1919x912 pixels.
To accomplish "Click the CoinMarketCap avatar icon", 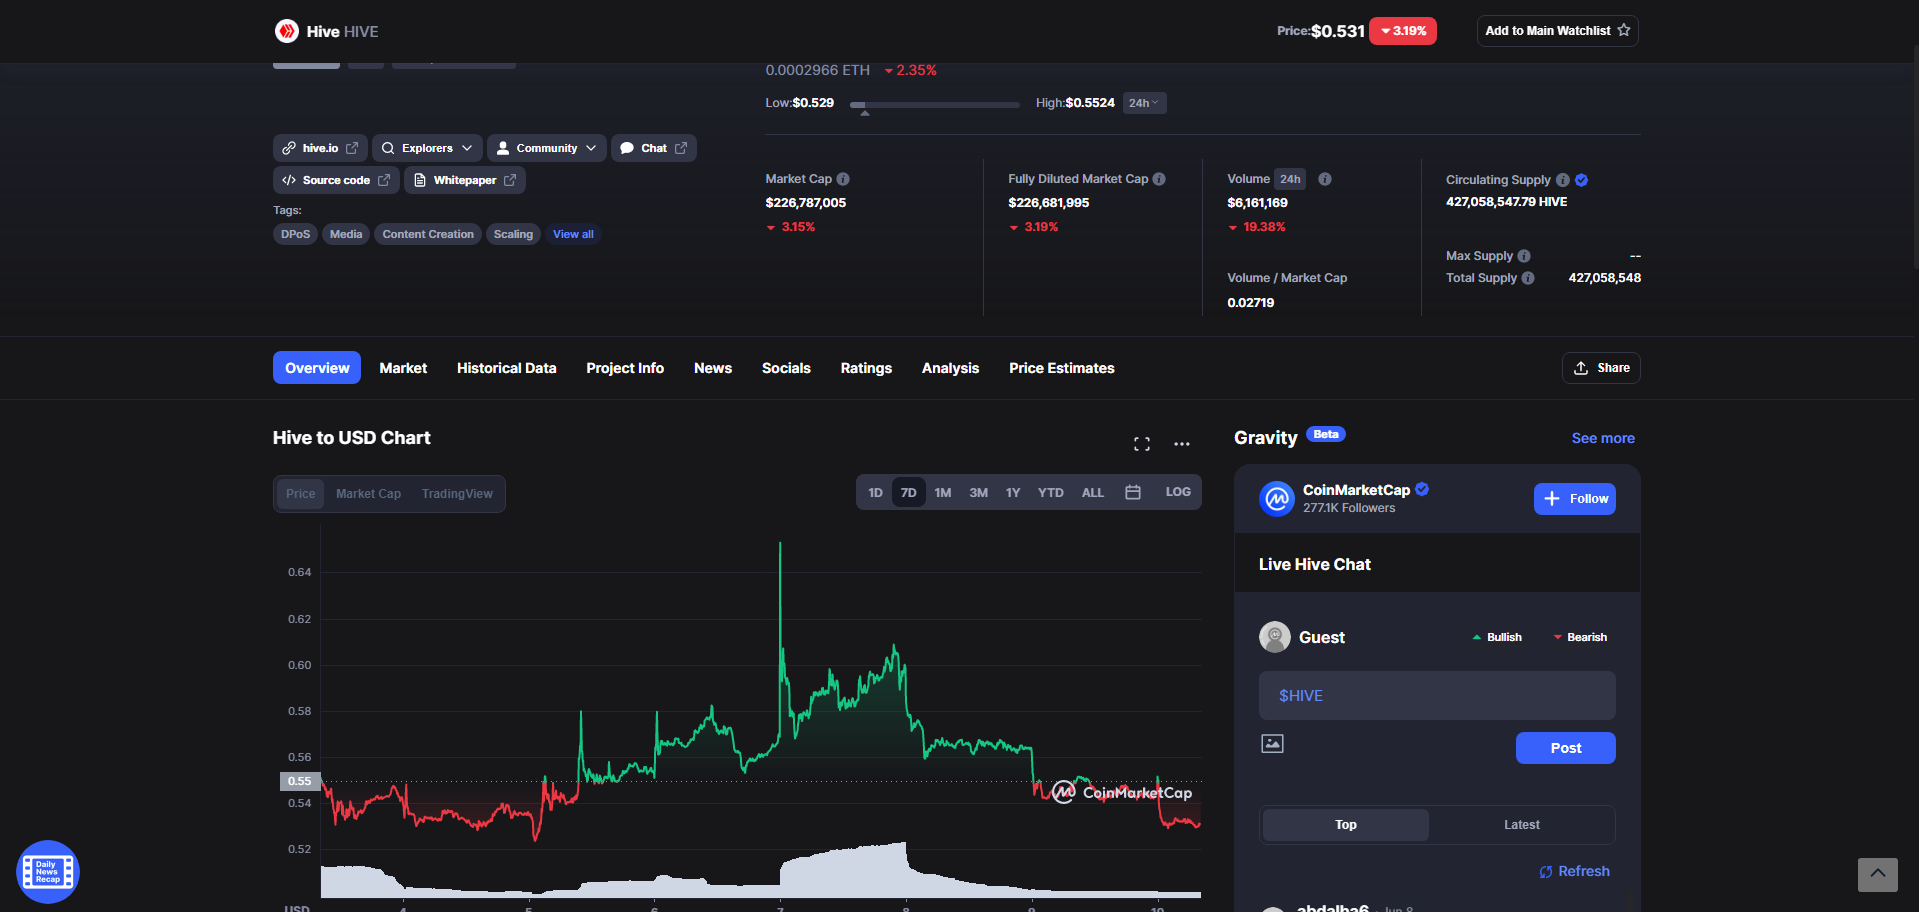I will tap(1277, 498).
